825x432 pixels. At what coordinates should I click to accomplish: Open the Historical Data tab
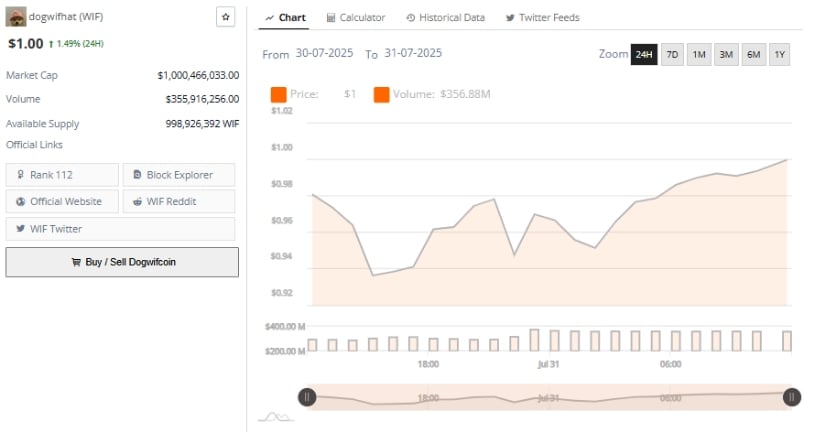tap(446, 18)
